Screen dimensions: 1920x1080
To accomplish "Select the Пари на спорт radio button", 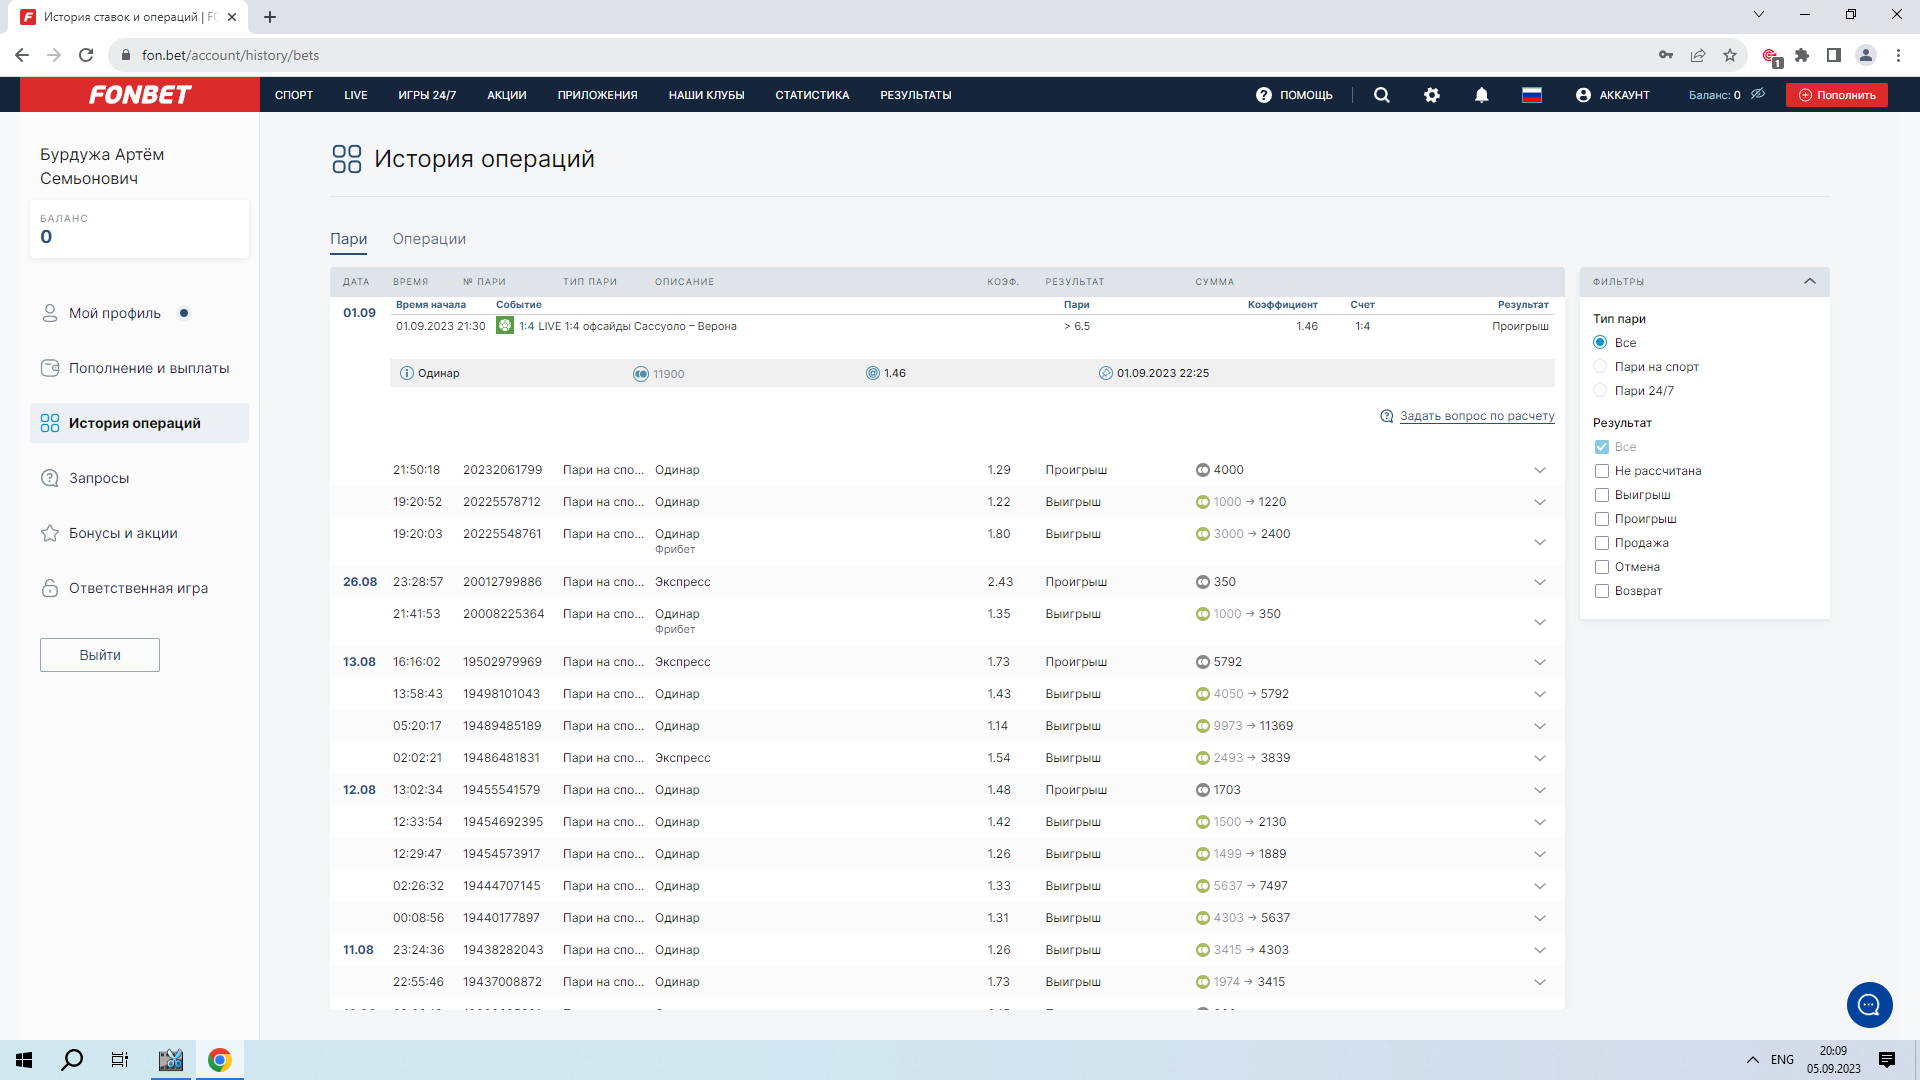I will [x=1600, y=367].
